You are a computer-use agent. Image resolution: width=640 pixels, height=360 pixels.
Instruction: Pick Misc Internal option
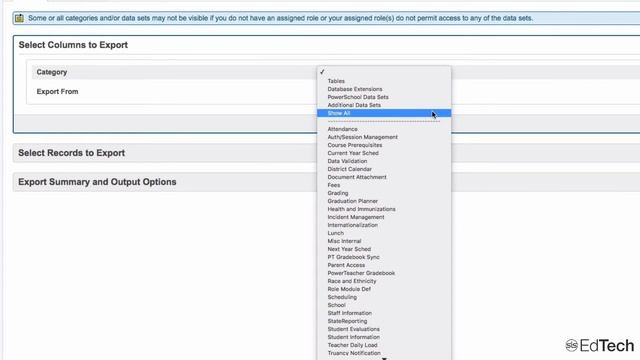344,241
